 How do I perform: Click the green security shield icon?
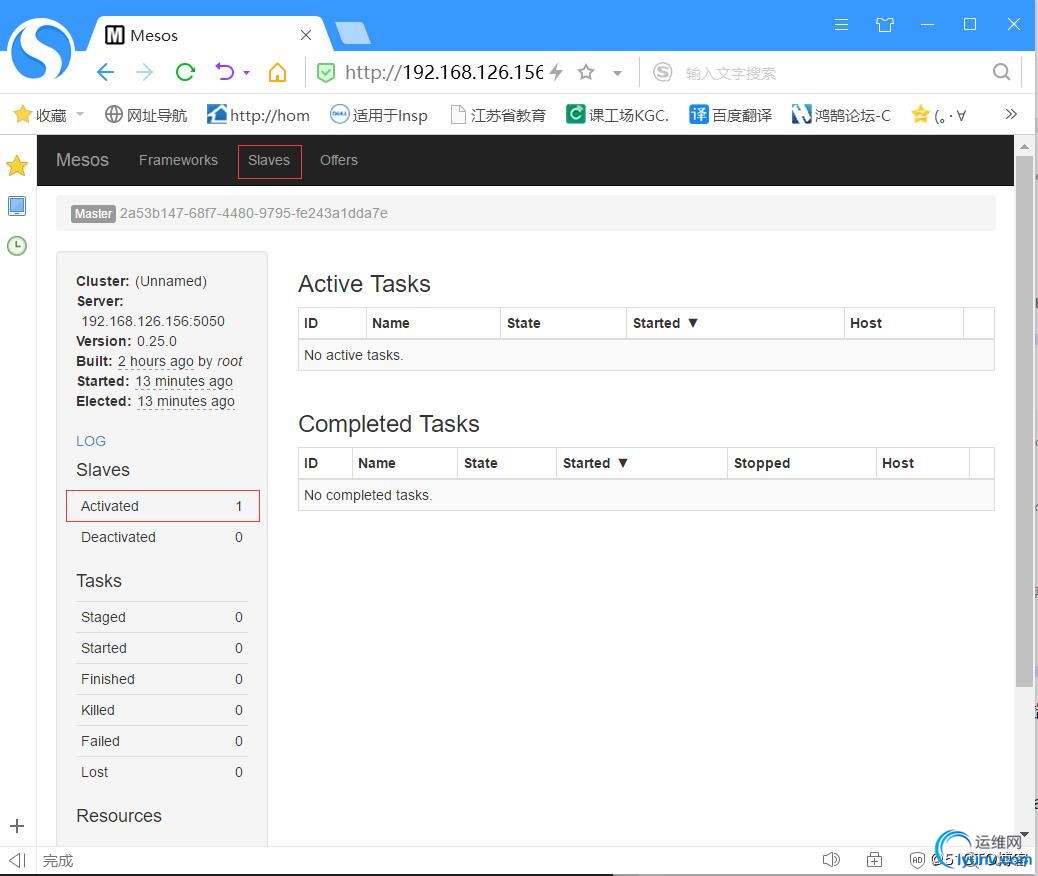[x=325, y=72]
